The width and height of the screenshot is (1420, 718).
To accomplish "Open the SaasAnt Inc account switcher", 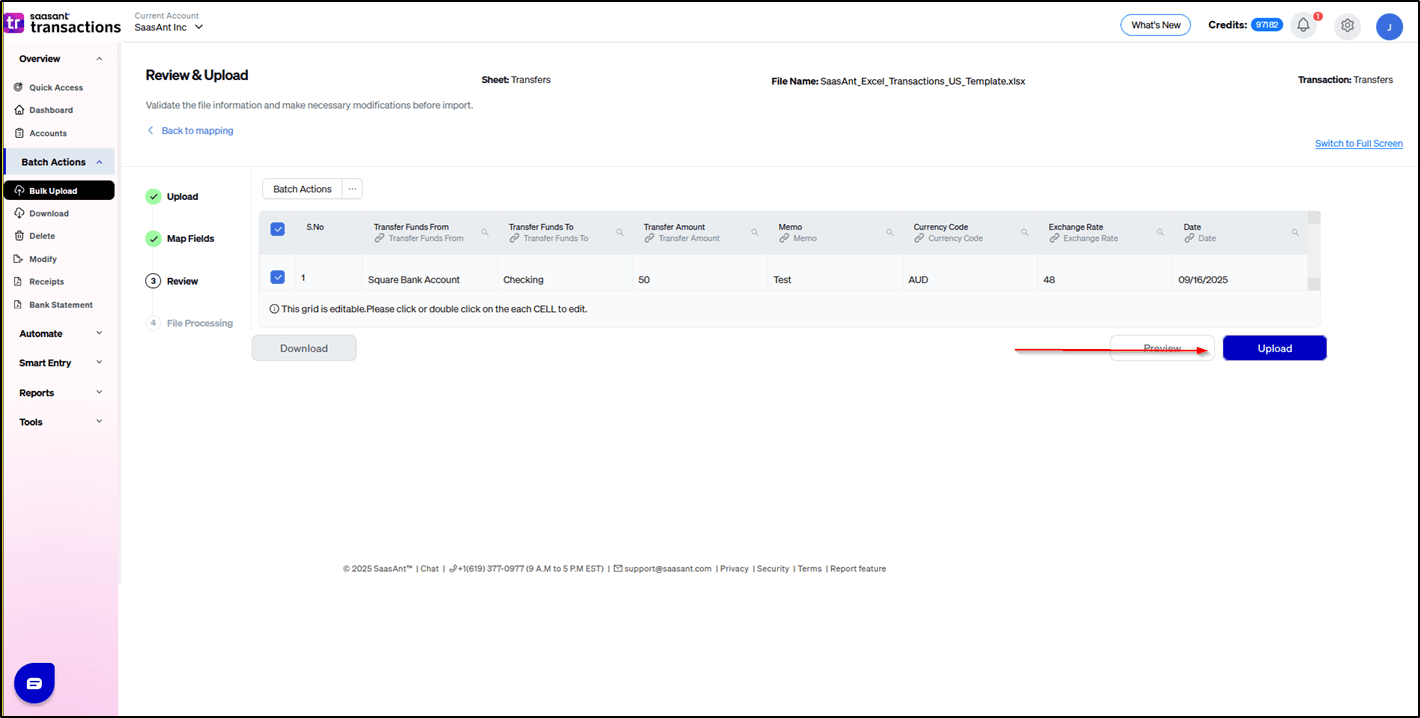I will [168, 27].
